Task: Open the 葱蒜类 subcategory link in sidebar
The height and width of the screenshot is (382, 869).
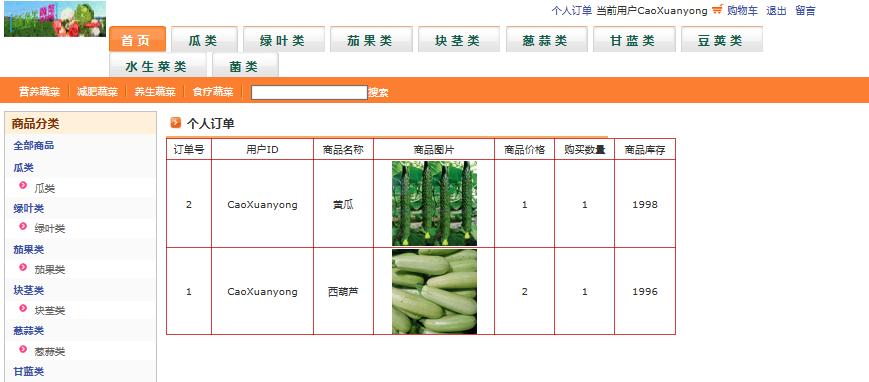Action: pos(50,352)
